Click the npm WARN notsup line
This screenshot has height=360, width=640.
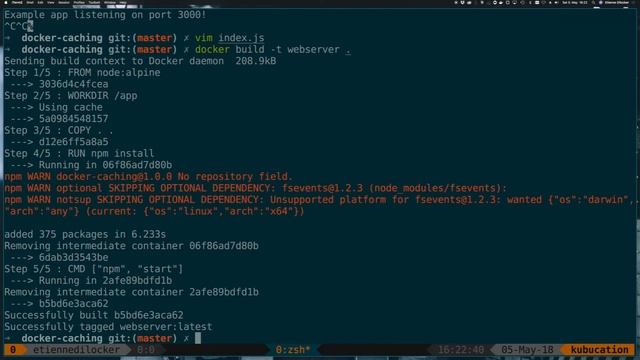tap(320, 200)
